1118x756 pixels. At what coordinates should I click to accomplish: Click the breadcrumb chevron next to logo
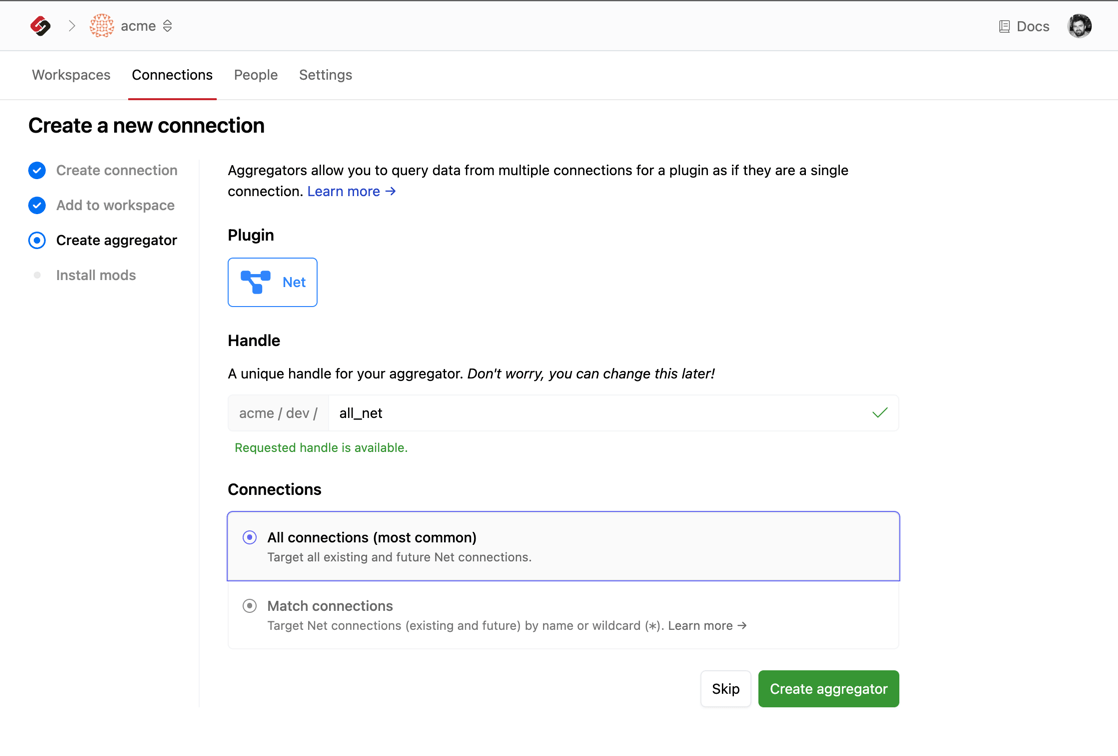(x=72, y=26)
